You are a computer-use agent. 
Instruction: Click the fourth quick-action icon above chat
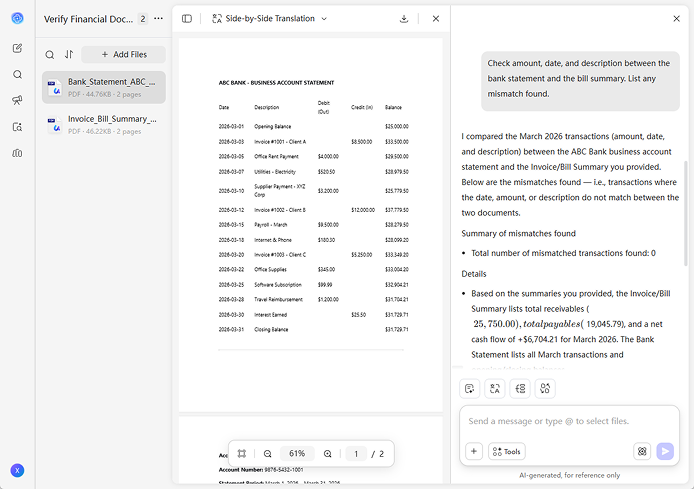(x=545, y=389)
